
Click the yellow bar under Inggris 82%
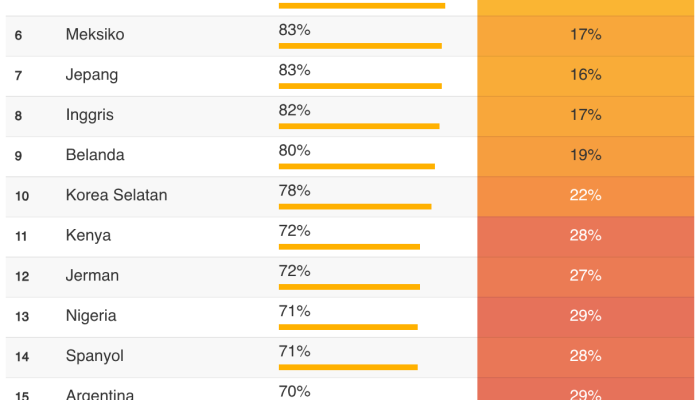click(359, 126)
